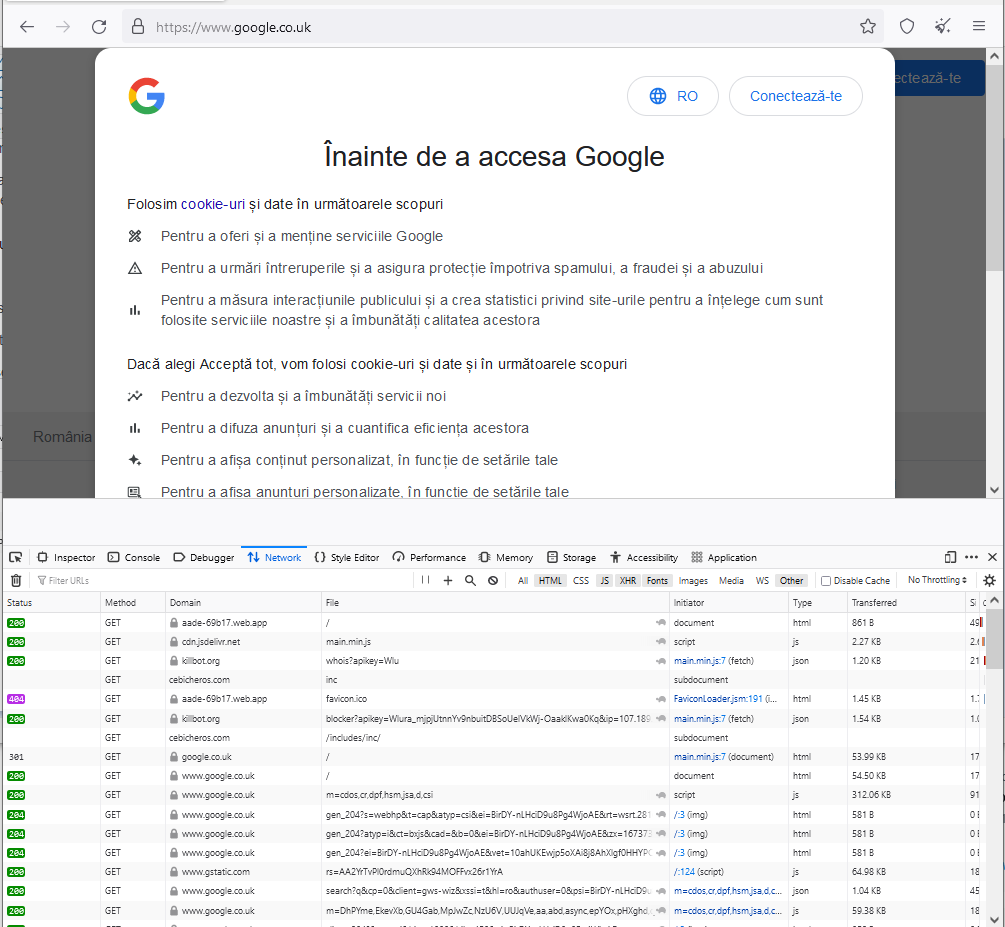Enable the Disable Cache checkbox
Screen dimensions: 1005x927
coord(826,581)
